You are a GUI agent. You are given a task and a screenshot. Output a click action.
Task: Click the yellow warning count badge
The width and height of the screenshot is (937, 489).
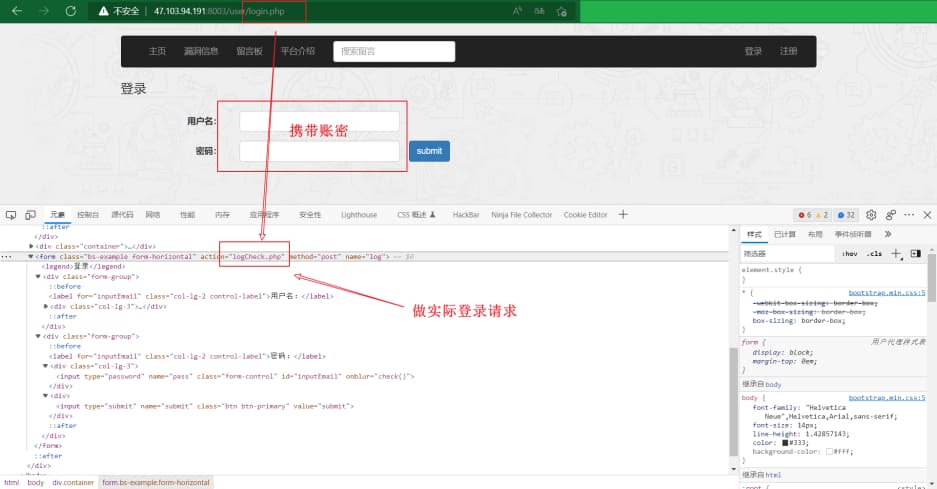click(822, 215)
